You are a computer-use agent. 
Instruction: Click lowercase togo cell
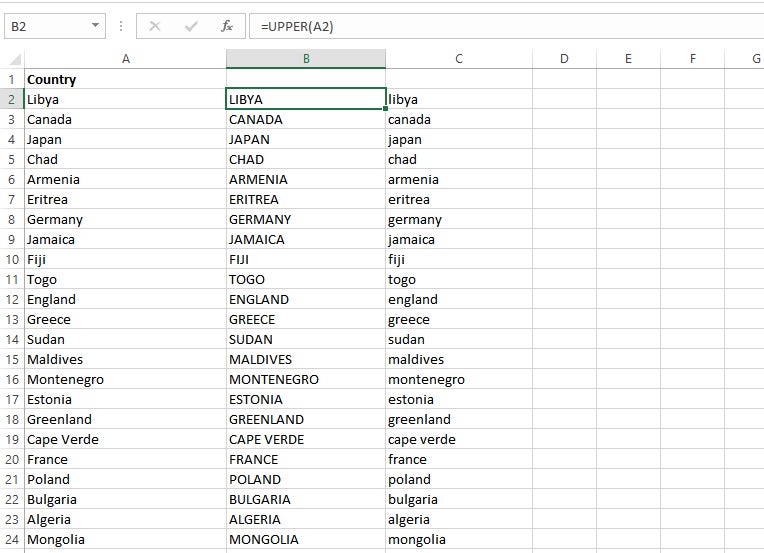click(459, 279)
